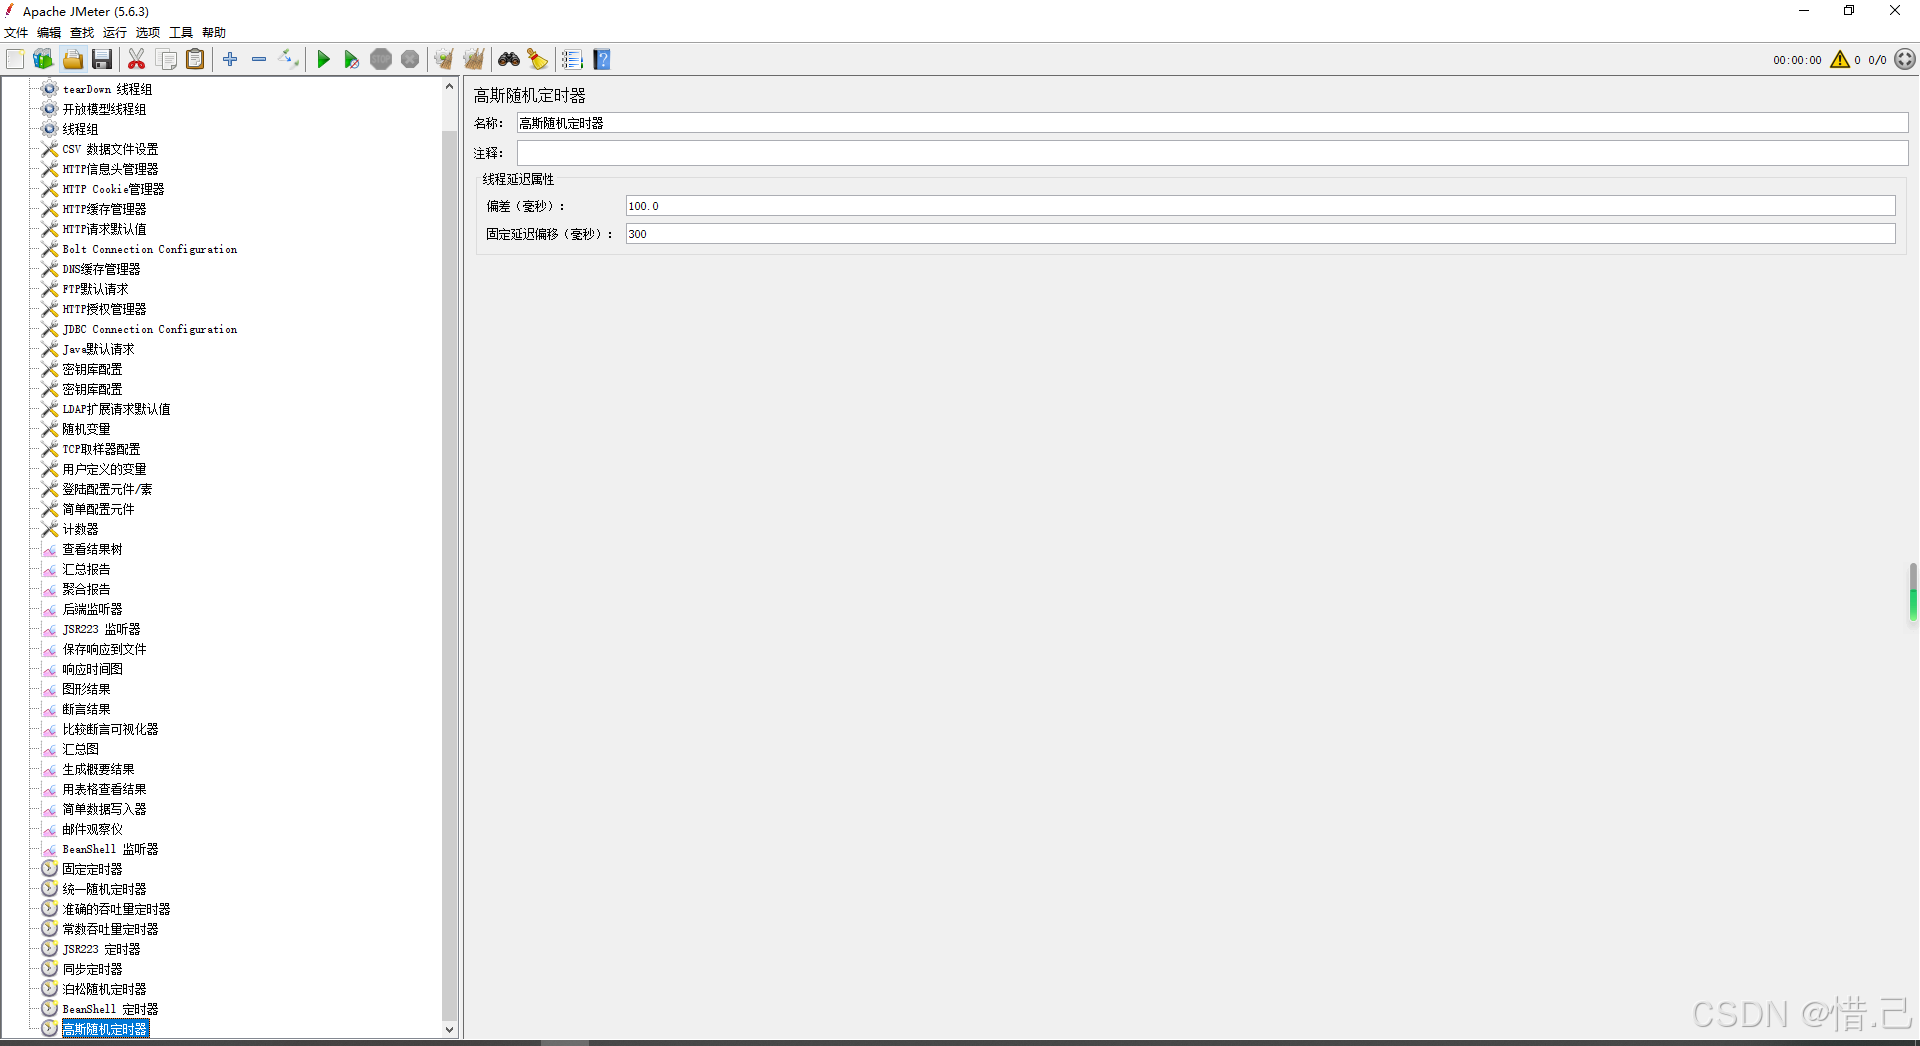Clear all results with double broom icon
The image size is (1920, 1046).
[x=474, y=60]
